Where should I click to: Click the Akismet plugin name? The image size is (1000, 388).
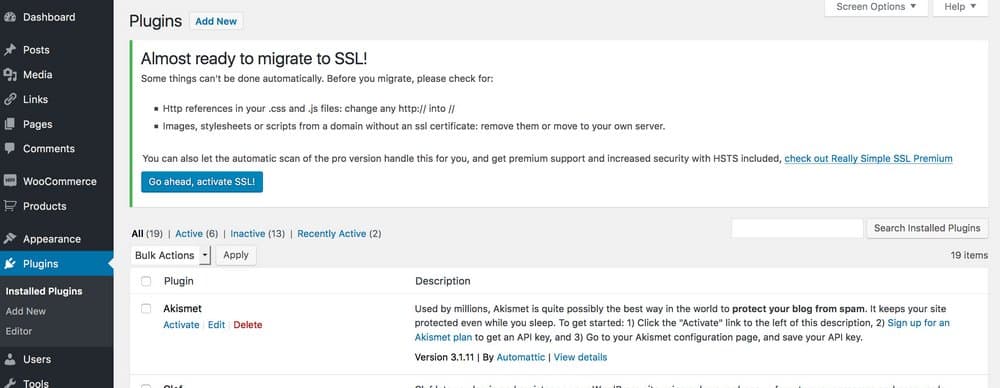tap(182, 308)
